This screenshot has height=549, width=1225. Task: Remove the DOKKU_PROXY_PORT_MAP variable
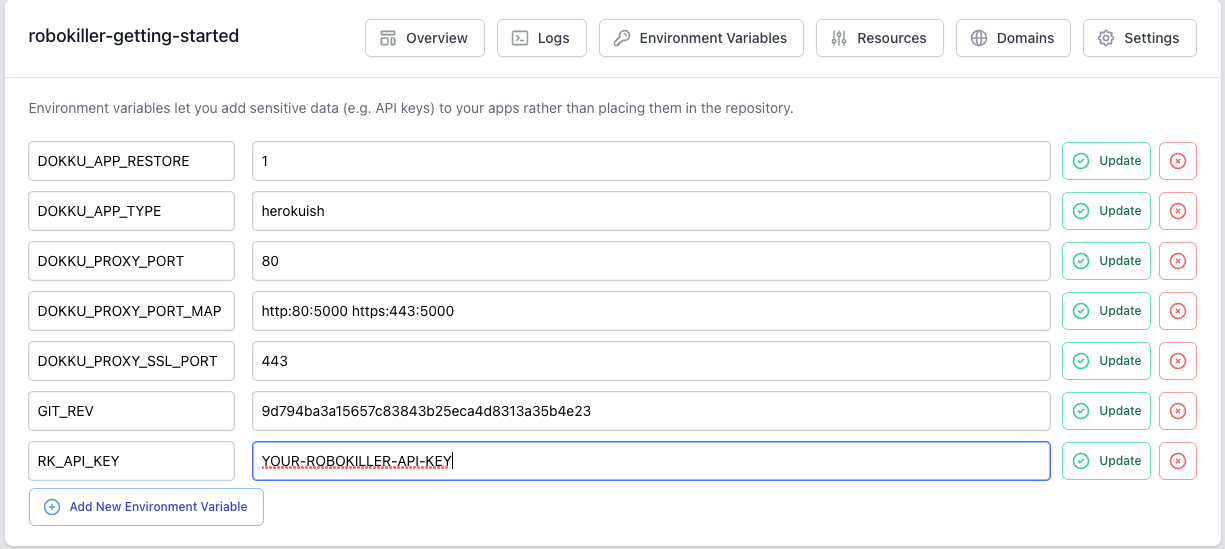pos(1177,311)
